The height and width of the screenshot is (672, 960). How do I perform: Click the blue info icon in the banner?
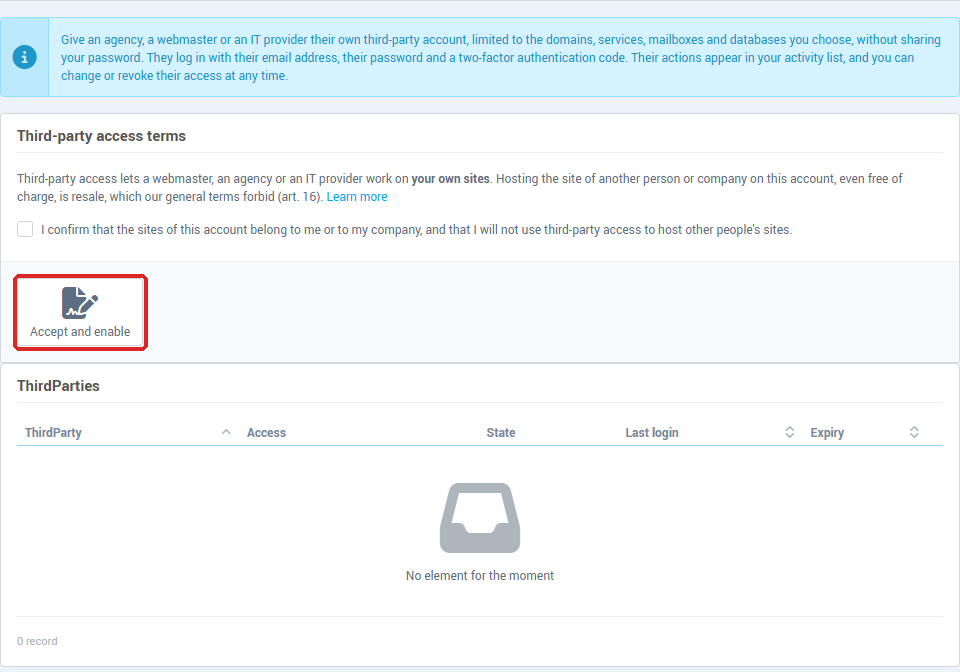click(x=24, y=57)
